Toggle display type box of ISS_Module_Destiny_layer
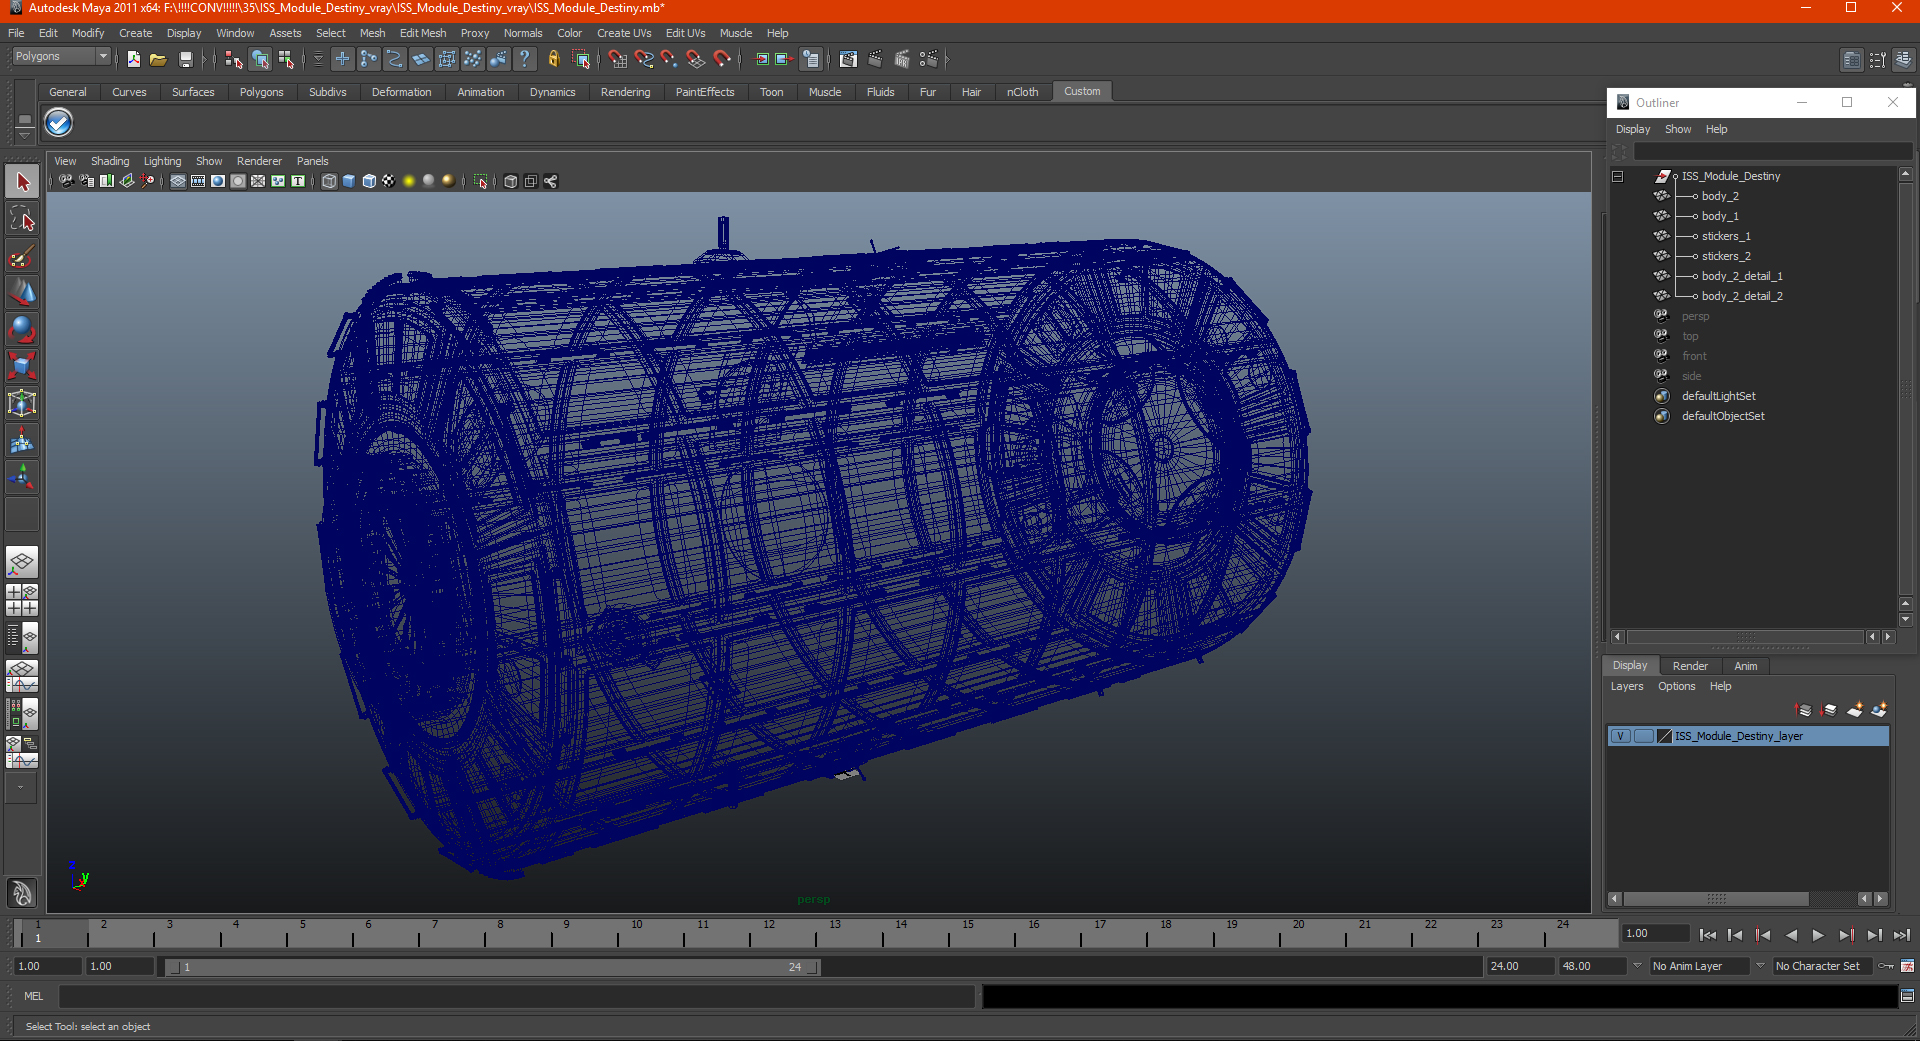The height and width of the screenshot is (1041, 1920). click(1643, 736)
